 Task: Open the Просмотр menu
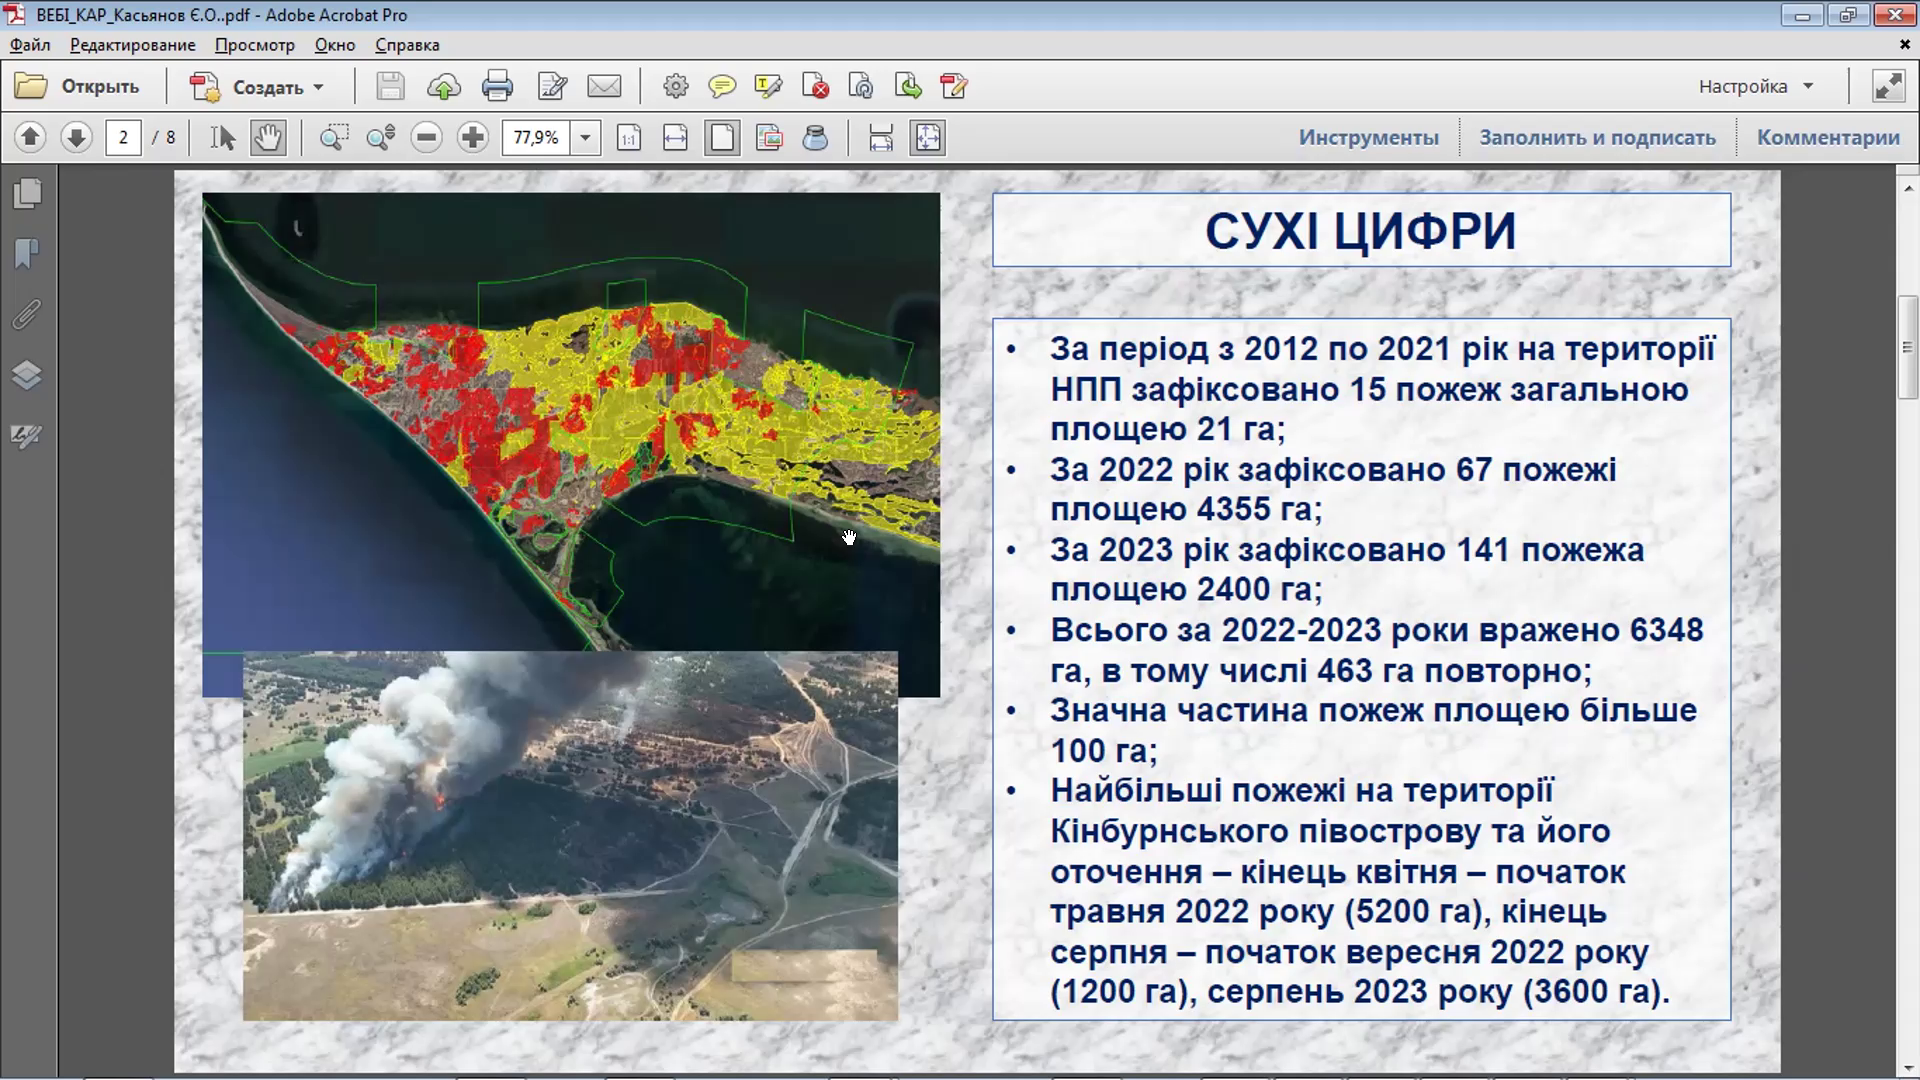point(254,45)
